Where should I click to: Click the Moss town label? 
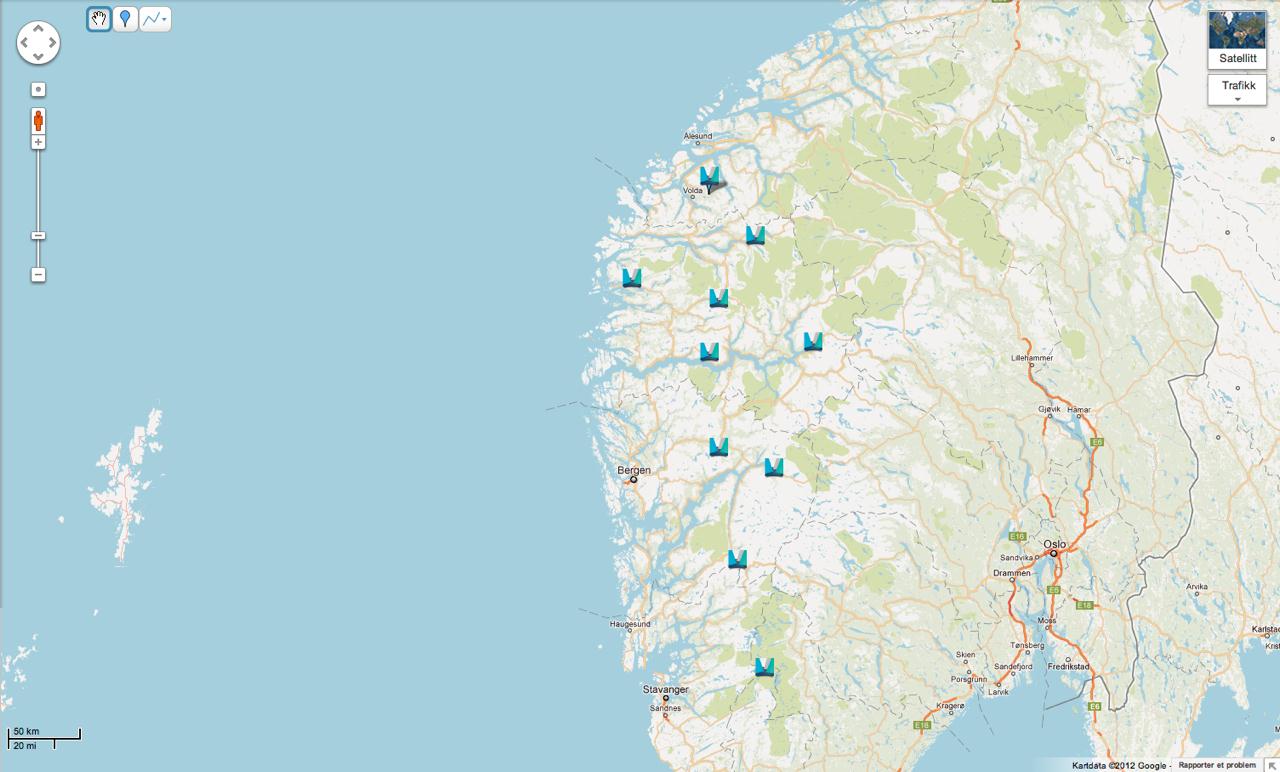tap(1047, 620)
